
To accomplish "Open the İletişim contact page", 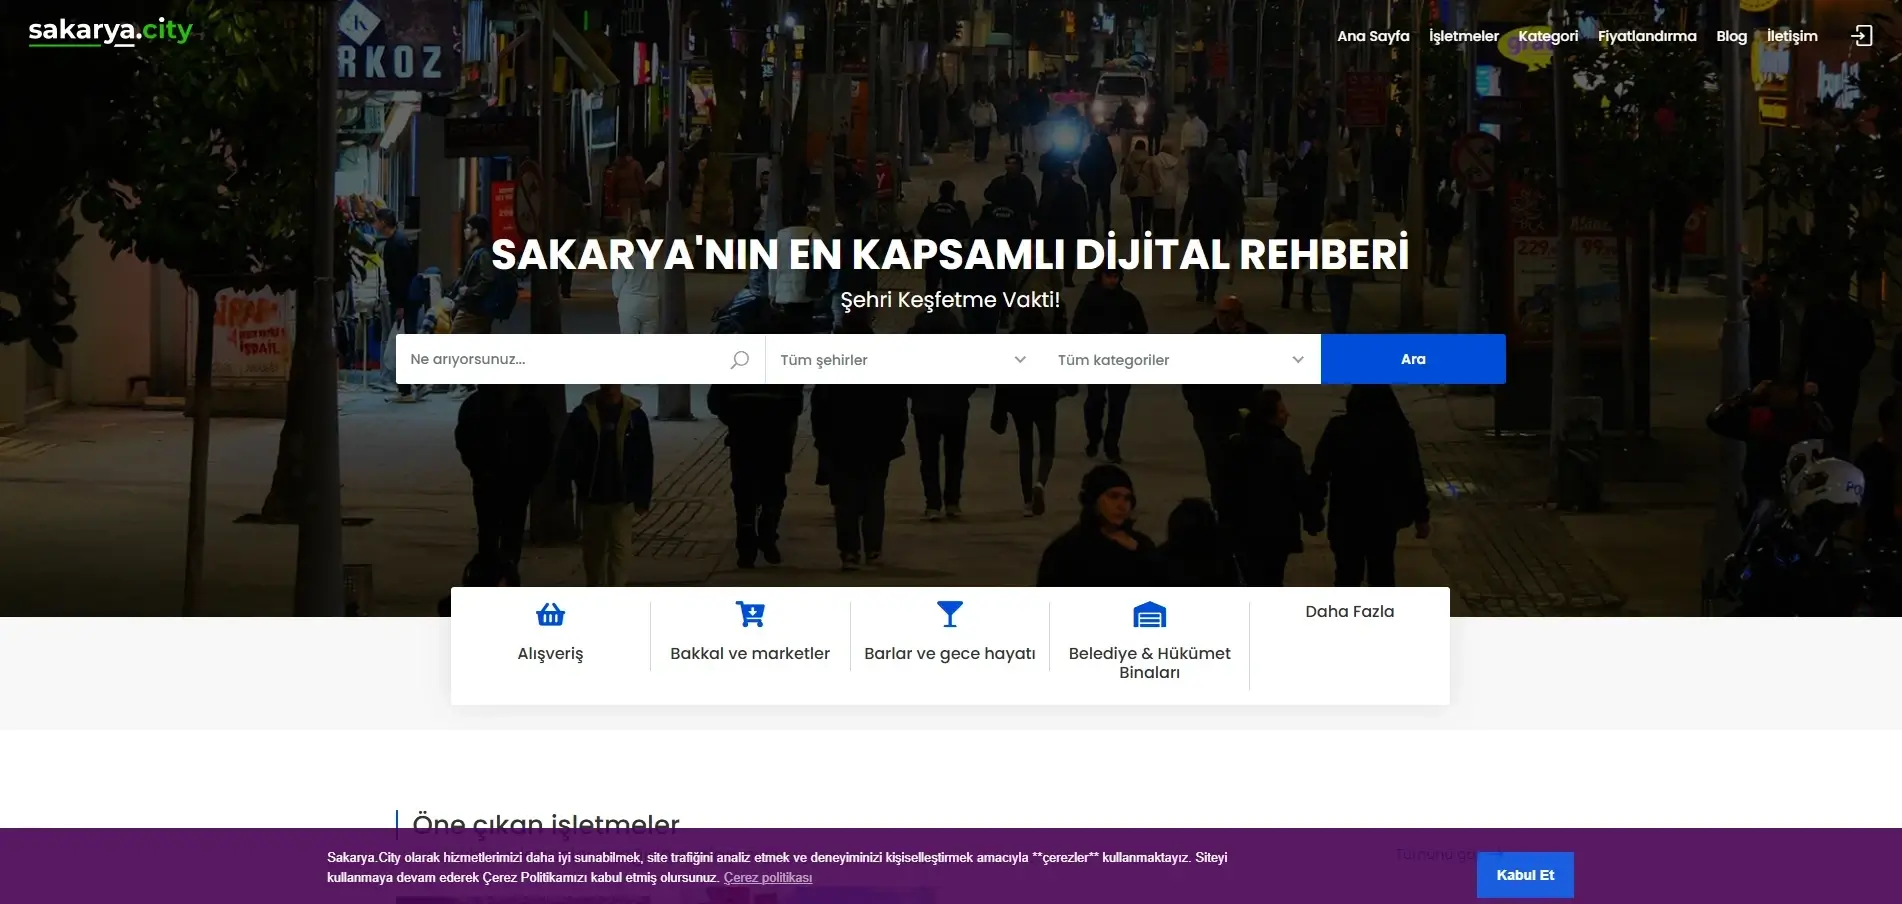I will tap(1791, 36).
